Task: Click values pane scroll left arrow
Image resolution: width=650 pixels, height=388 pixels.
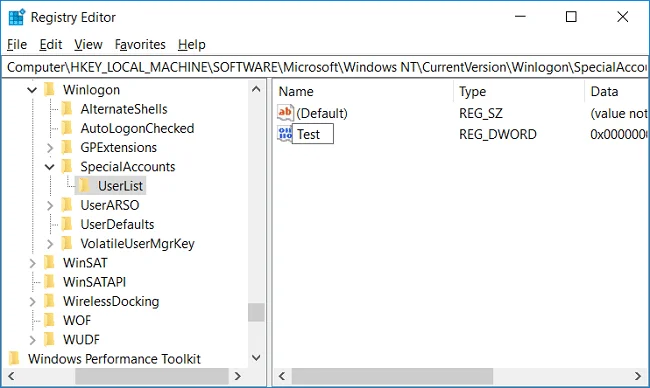Action: [x=282, y=376]
